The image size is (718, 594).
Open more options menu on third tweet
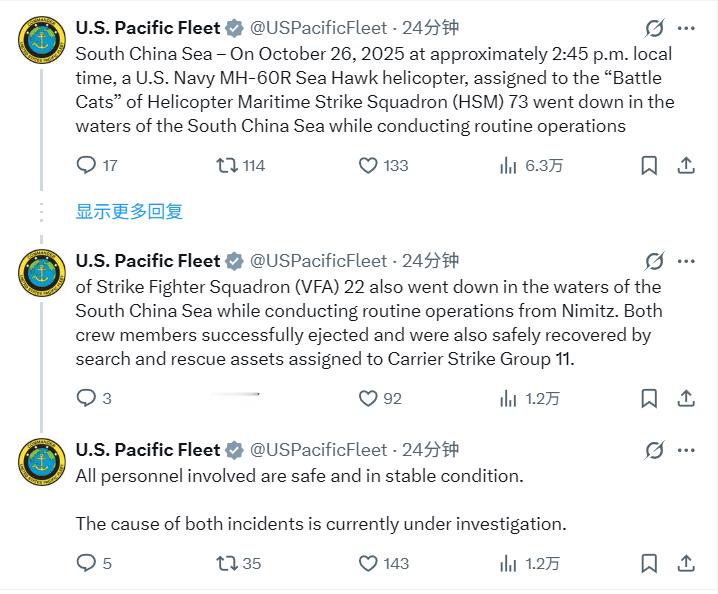click(686, 450)
